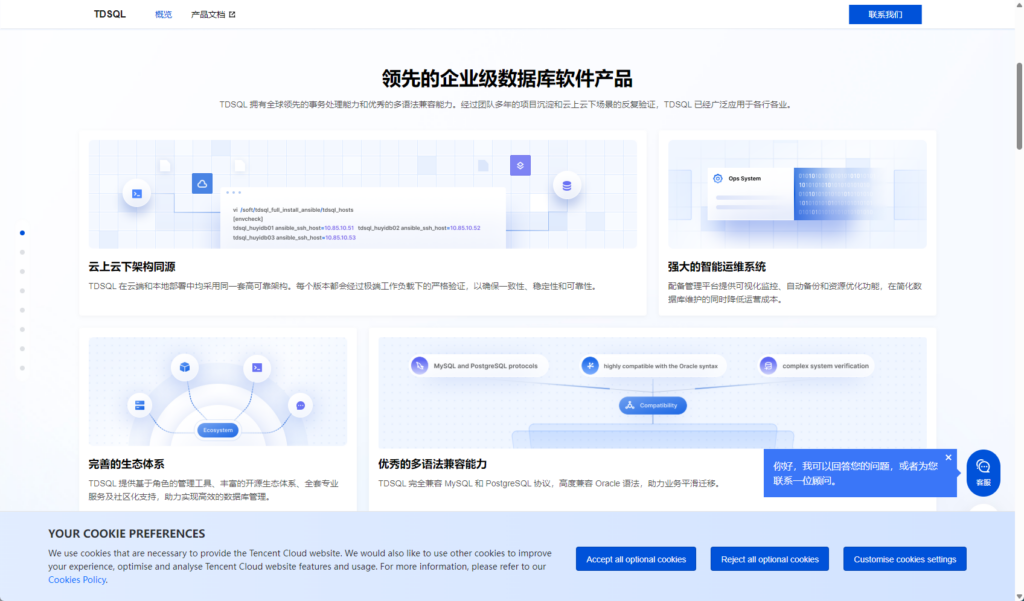Click the TDSQL logo text
This screenshot has height=601, width=1024.
pos(110,14)
